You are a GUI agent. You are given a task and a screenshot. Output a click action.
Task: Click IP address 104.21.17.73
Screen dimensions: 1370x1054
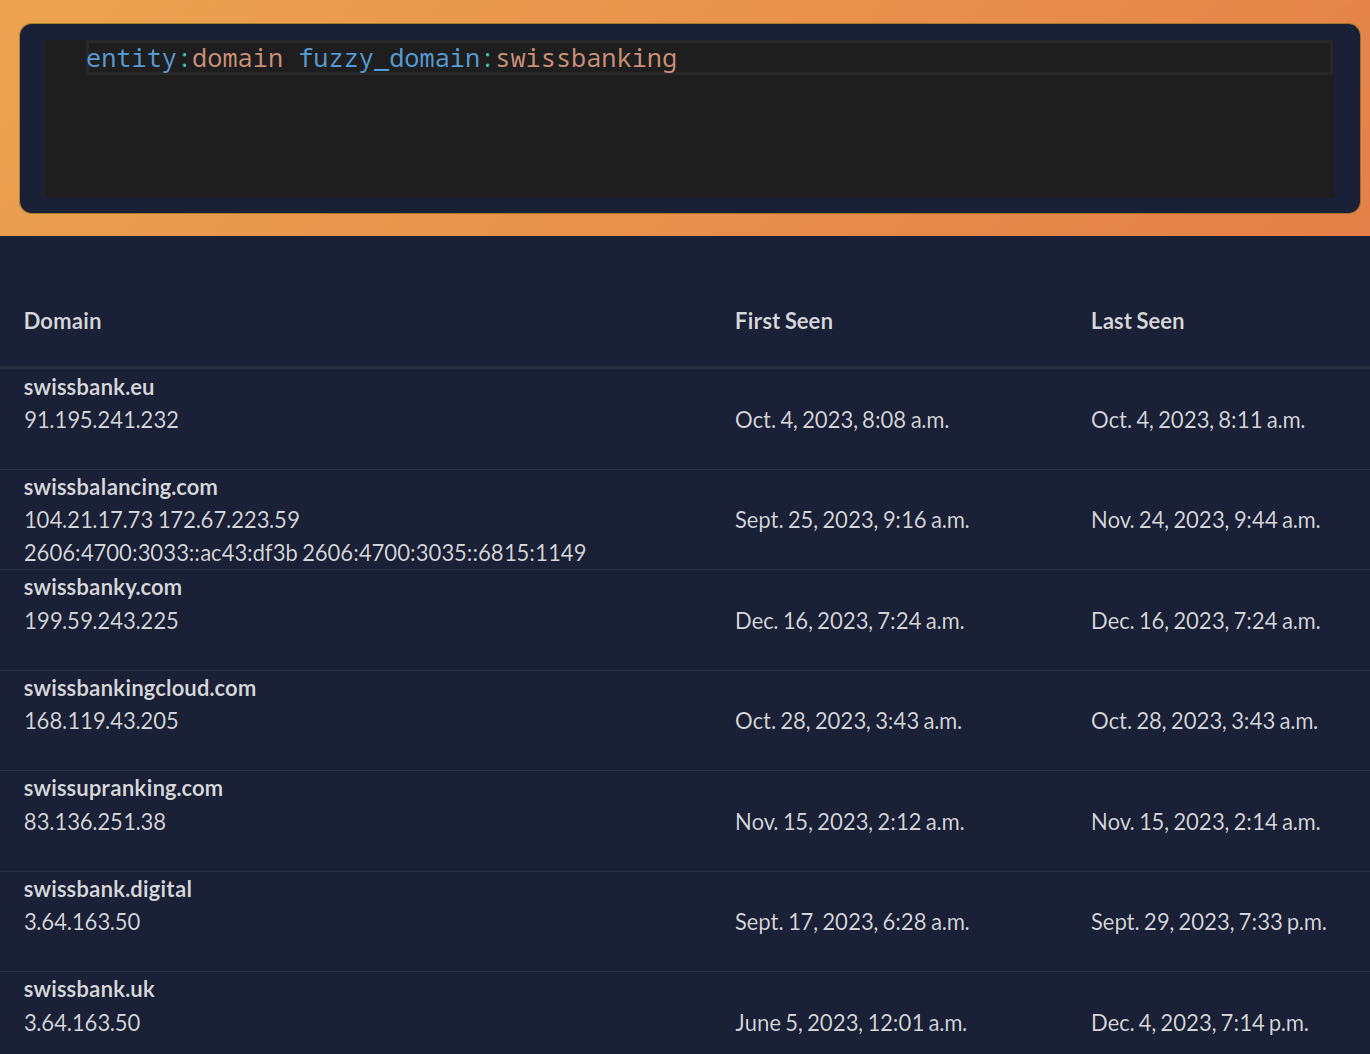click(88, 520)
